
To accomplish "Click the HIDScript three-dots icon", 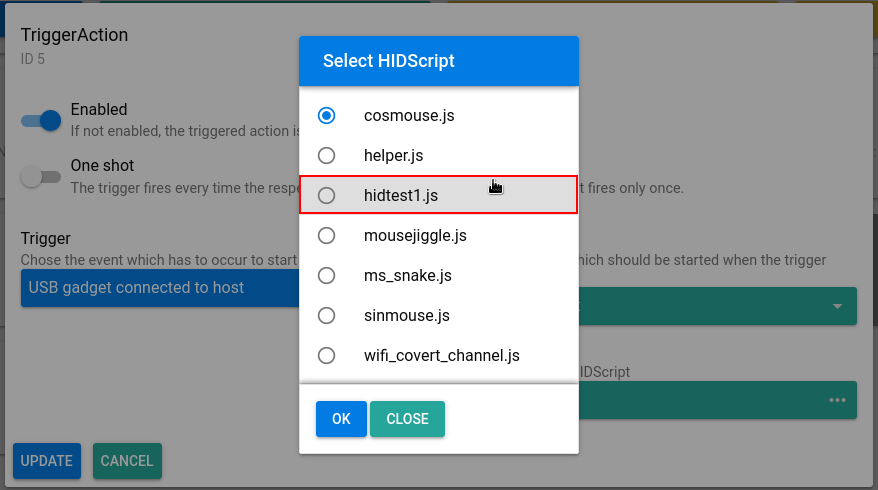I will 837,401.
